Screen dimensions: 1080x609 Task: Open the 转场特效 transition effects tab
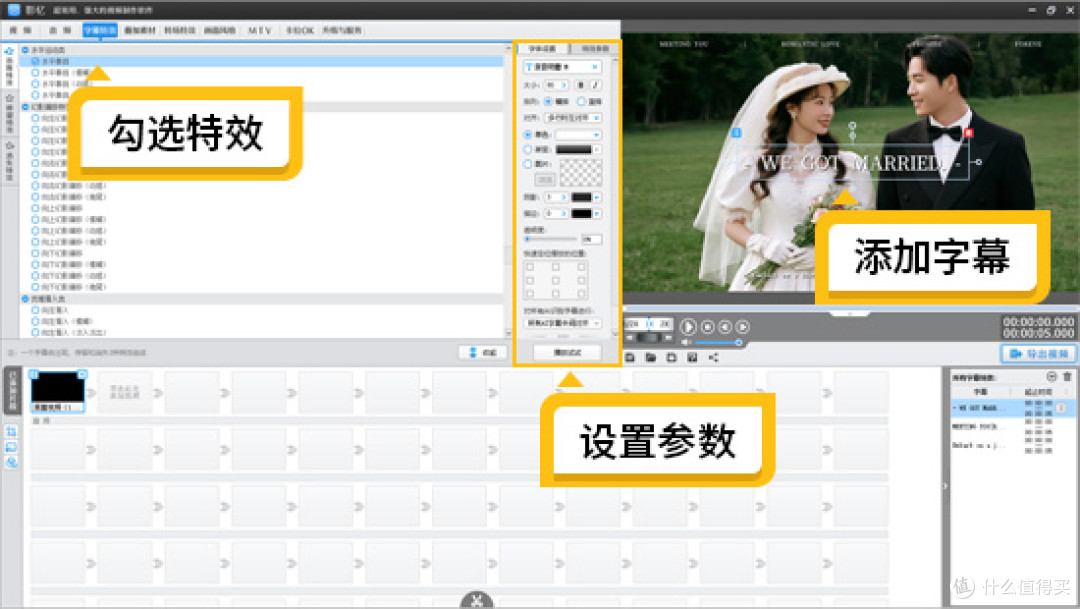click(x=180, y=30)
